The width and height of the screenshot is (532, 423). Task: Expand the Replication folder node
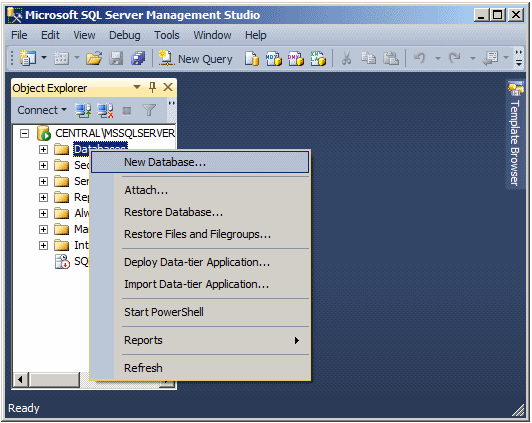(43, 197)
